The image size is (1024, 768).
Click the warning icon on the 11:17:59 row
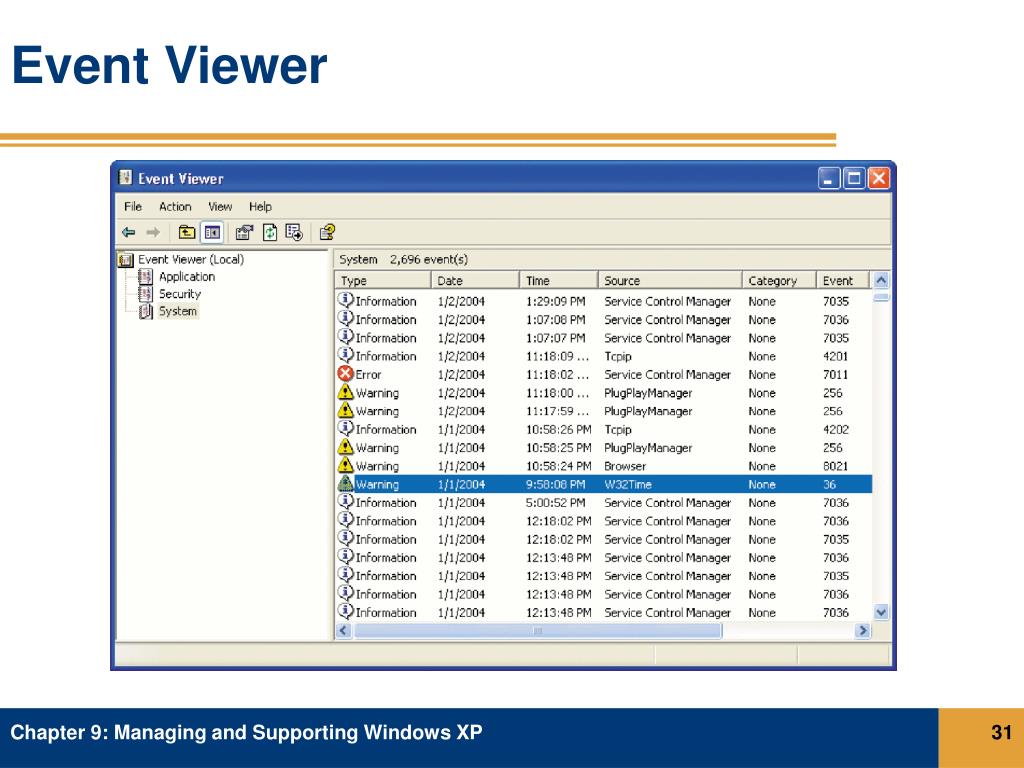(345, 411)
